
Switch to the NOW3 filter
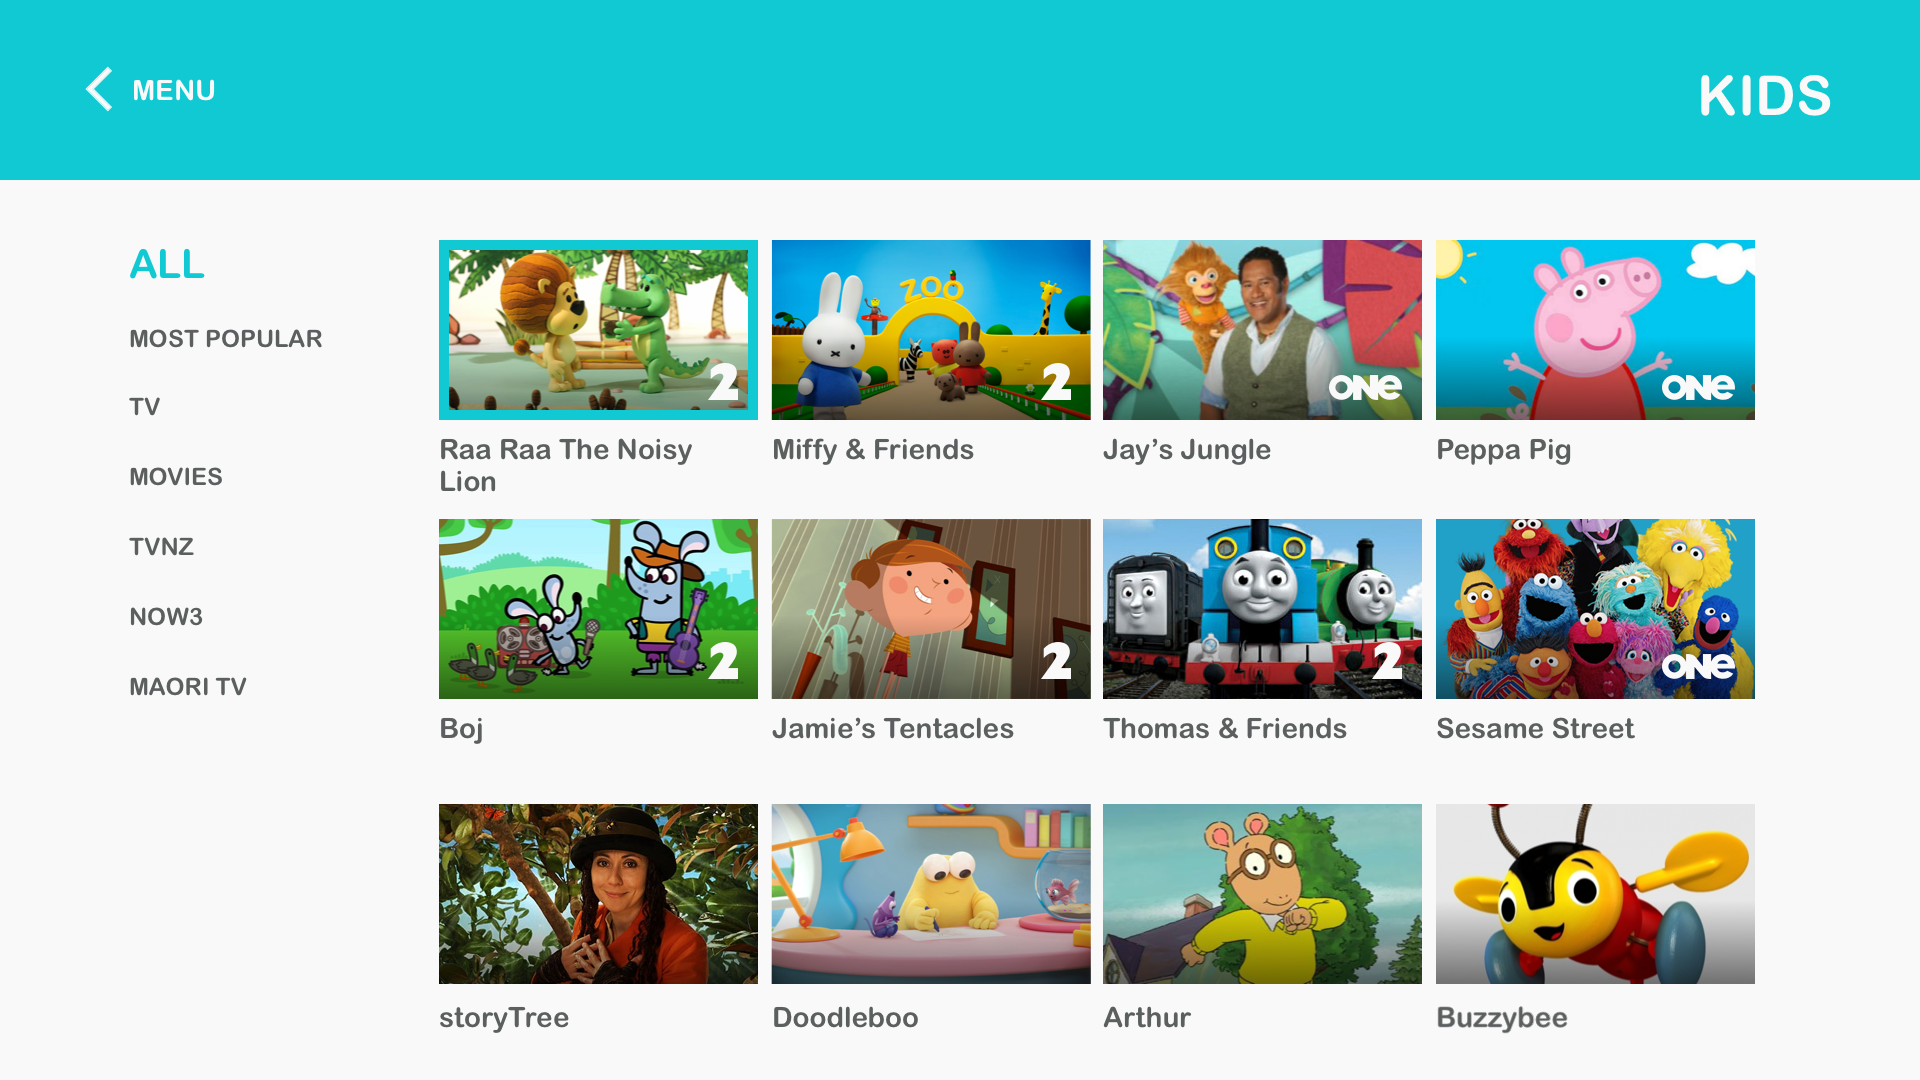166,617
